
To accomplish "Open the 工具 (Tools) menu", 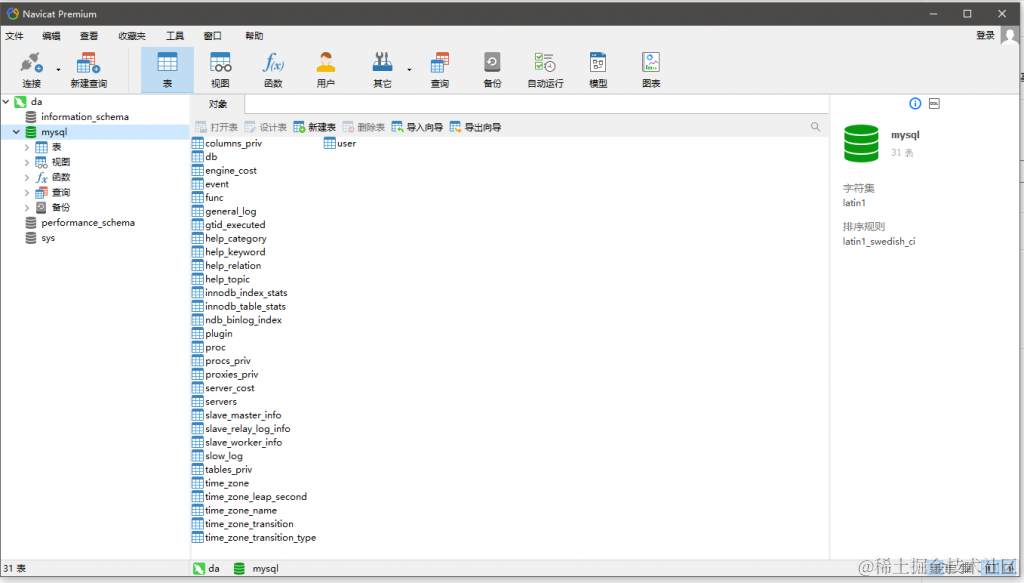I will [x=174, y=36].
